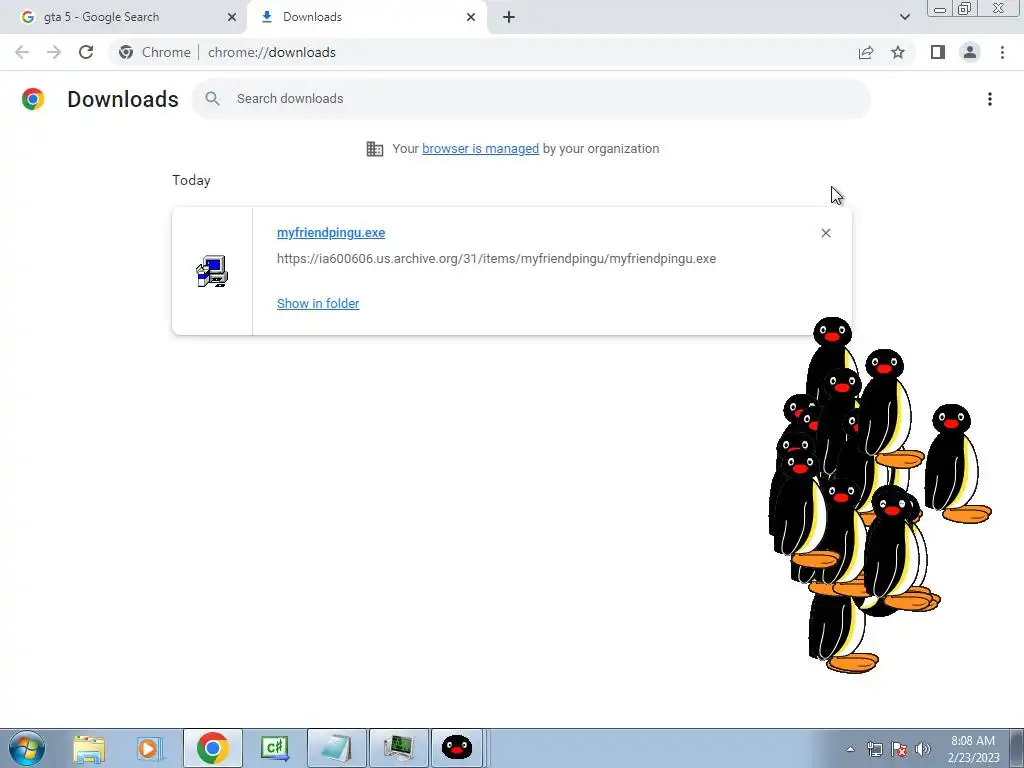The width and height of the screenshot is (1024, 768).
Task: Remove myfriendpingu.exe from list
Action: tap(826, 233)
